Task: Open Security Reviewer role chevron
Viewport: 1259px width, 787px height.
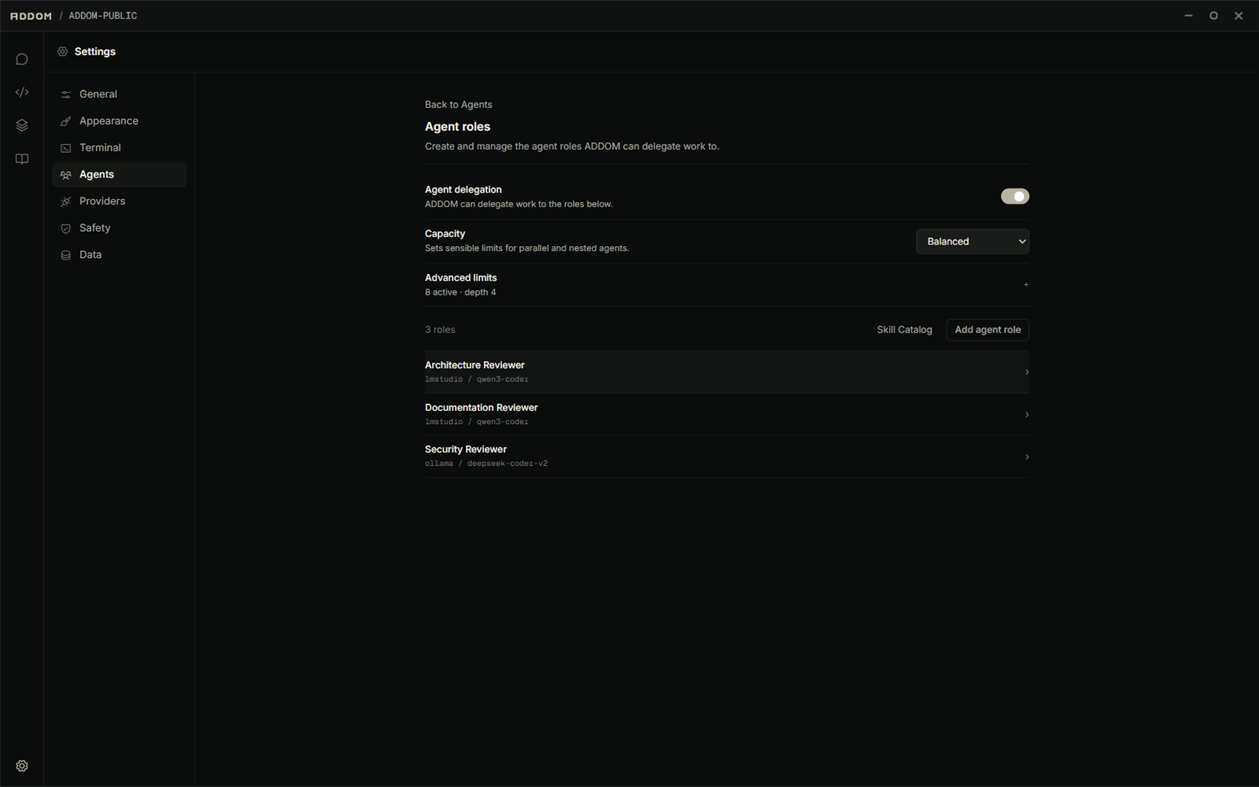Action: click(x=1026, y=457)
